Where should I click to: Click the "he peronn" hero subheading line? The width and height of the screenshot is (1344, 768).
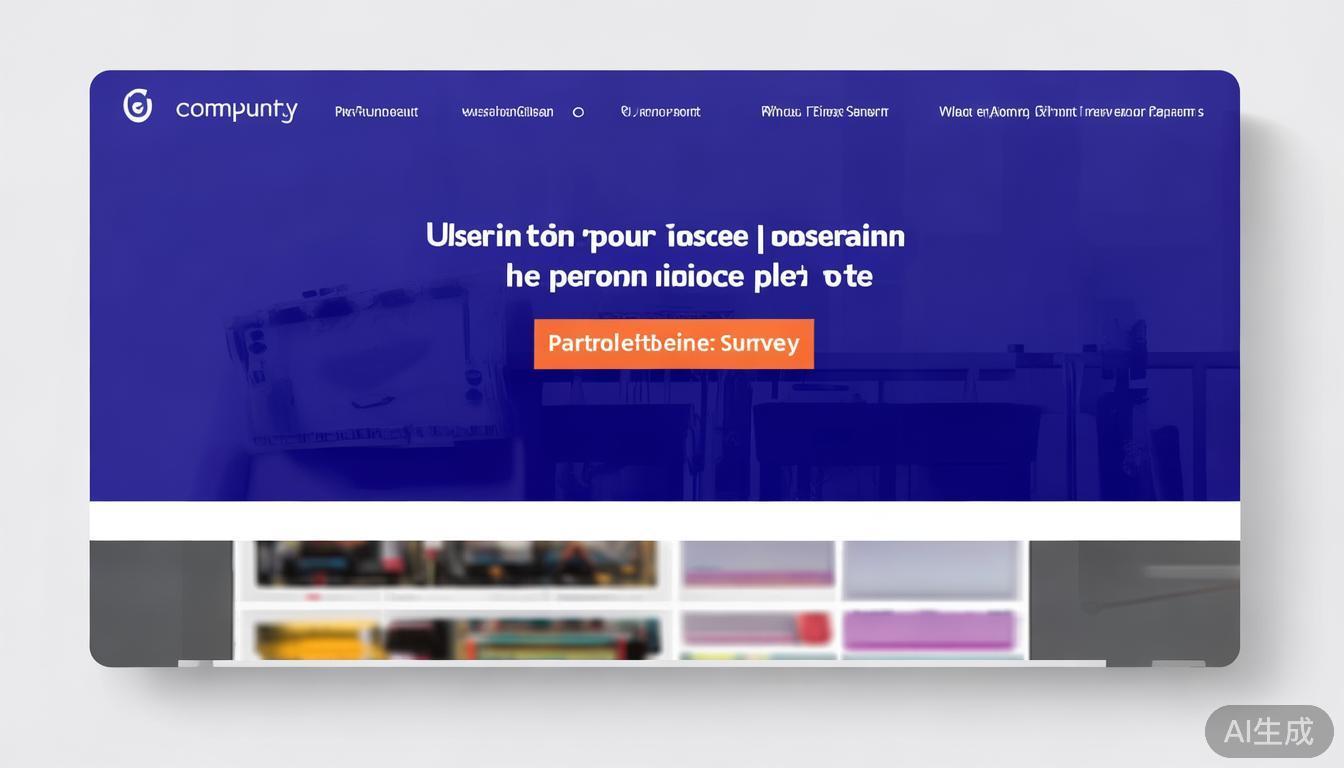pos(688,276)
